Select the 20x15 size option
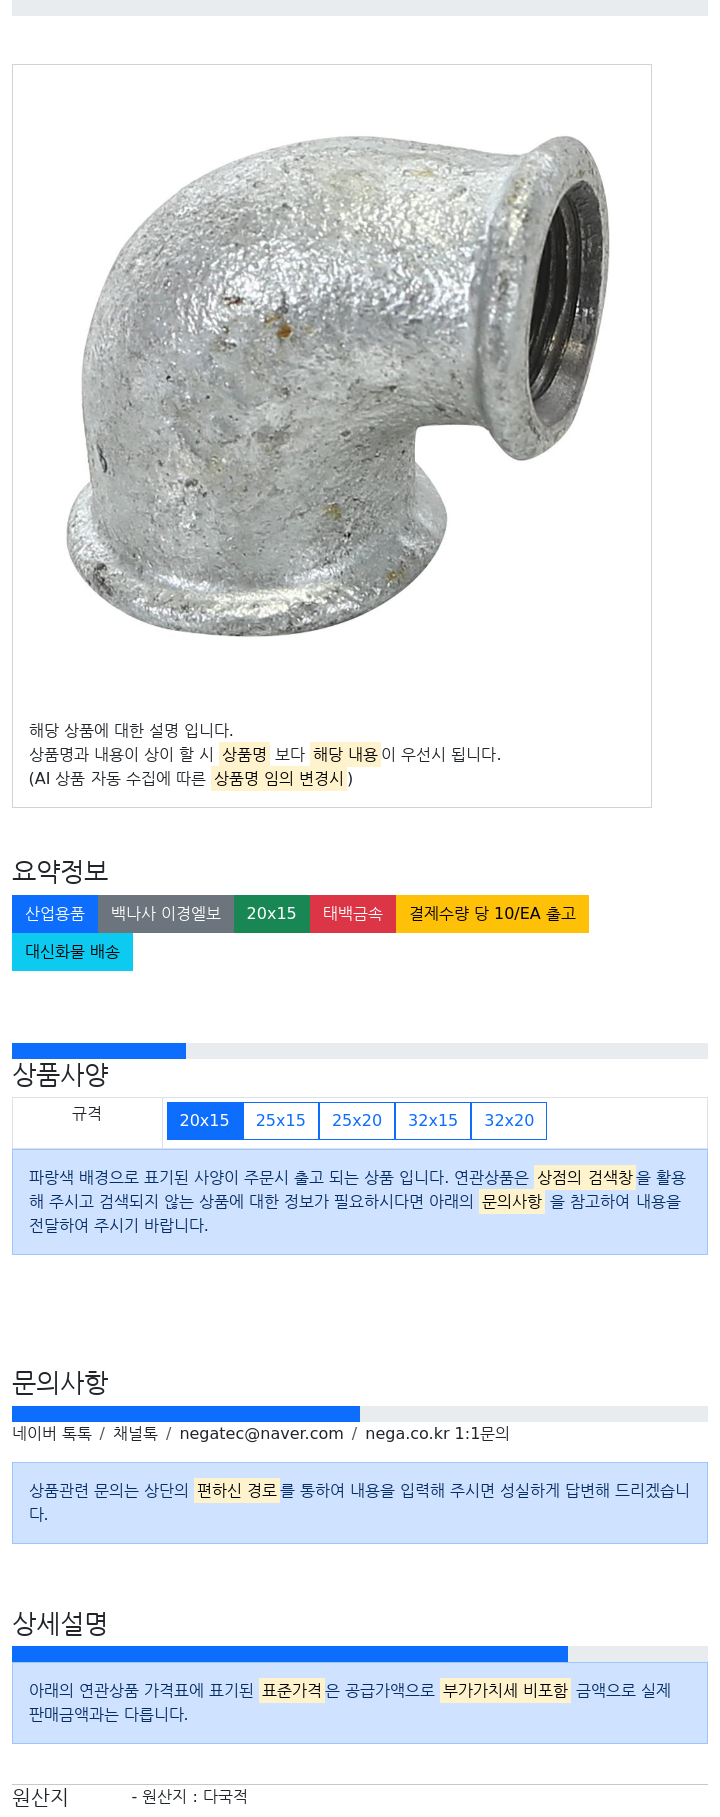The width and height of the screenshot is (720, 1817). (x=204, y=1121)
